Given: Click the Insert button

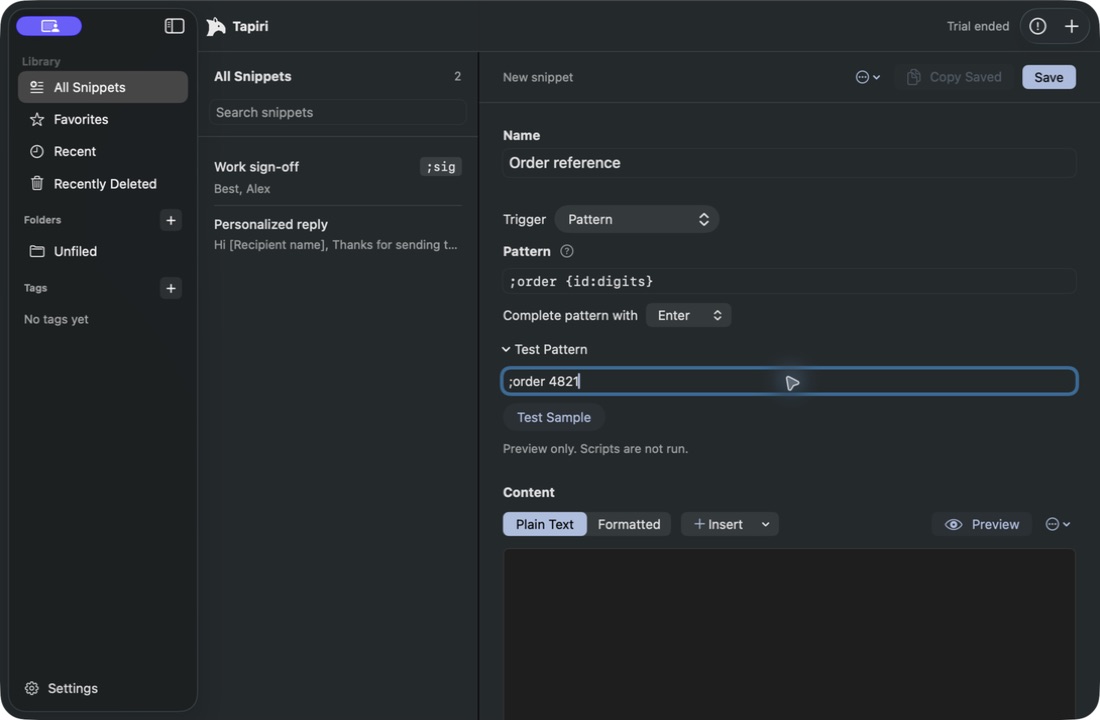Looking at the screenshot, I should click(718, 524).
